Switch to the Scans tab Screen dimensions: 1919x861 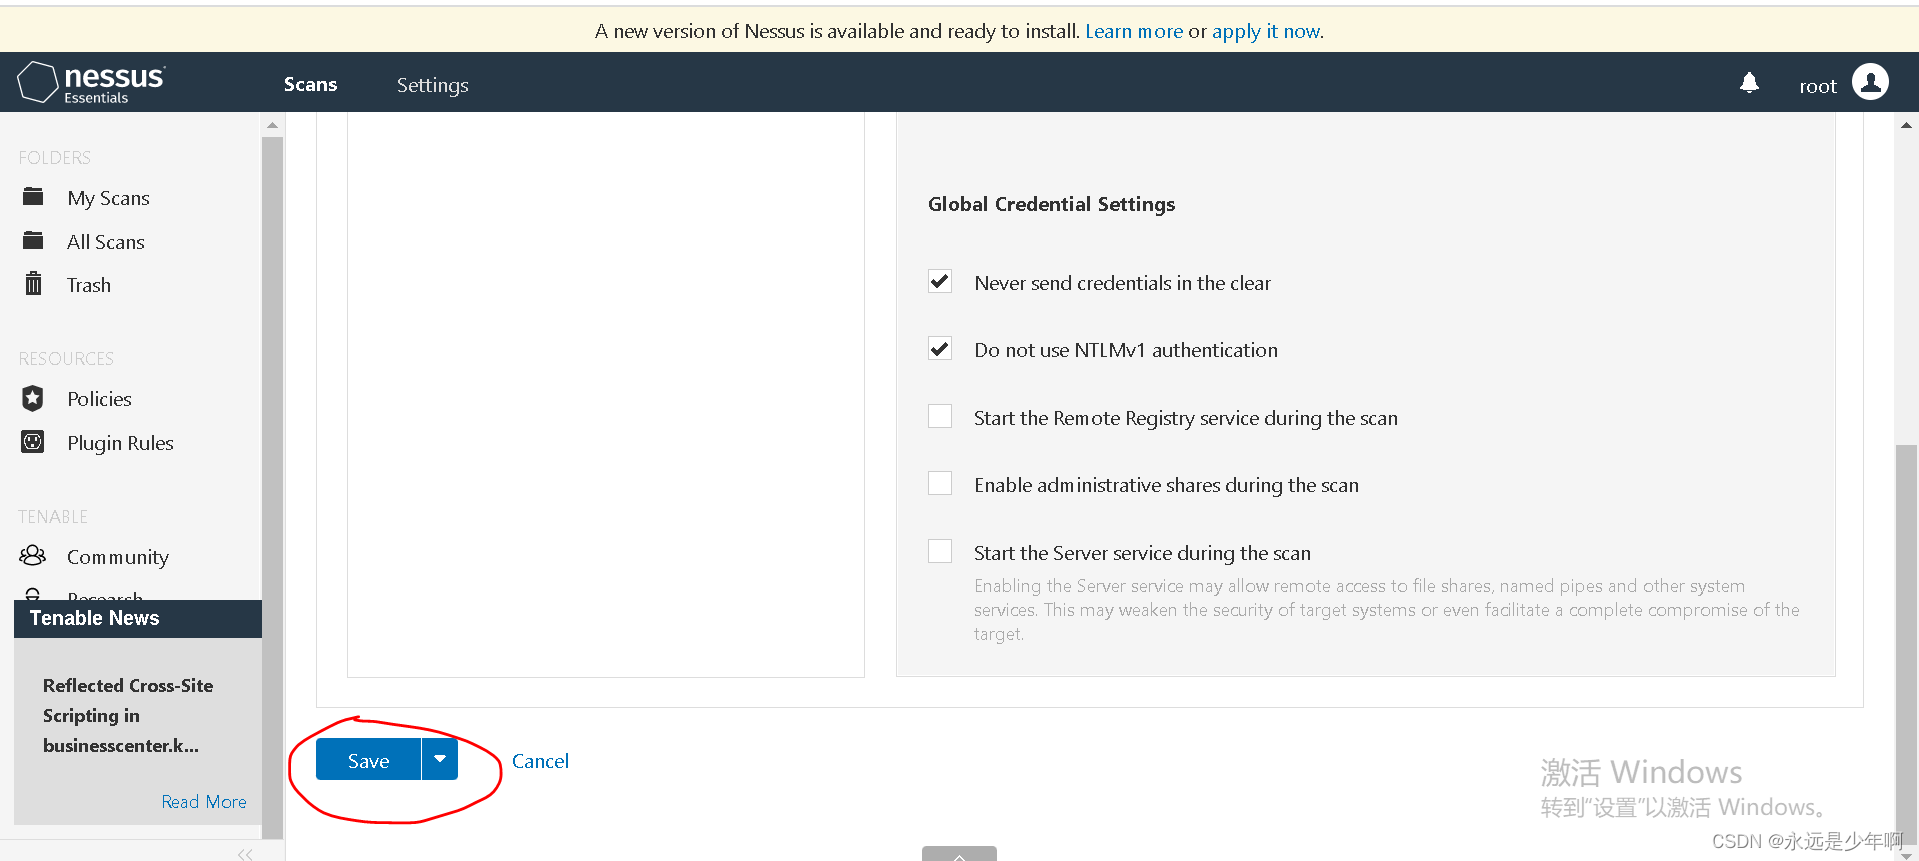(x=310, y=85)
